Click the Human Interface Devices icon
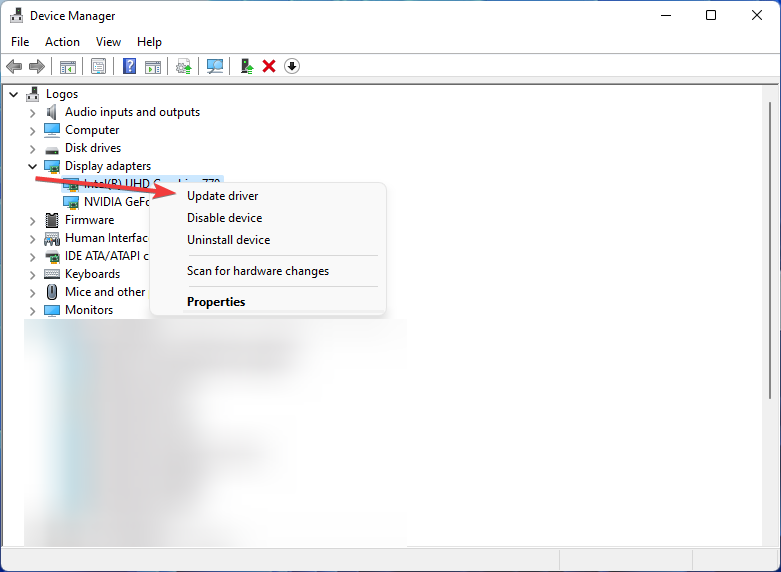This screenshot has width=781, height=572. [x=52, y=239]
